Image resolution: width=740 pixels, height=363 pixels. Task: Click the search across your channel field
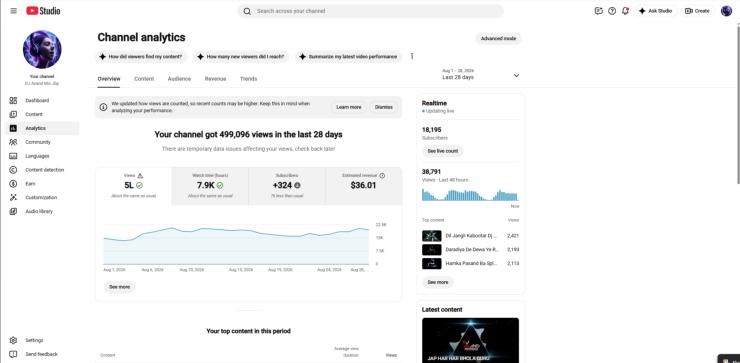click(x=370, y=11)
